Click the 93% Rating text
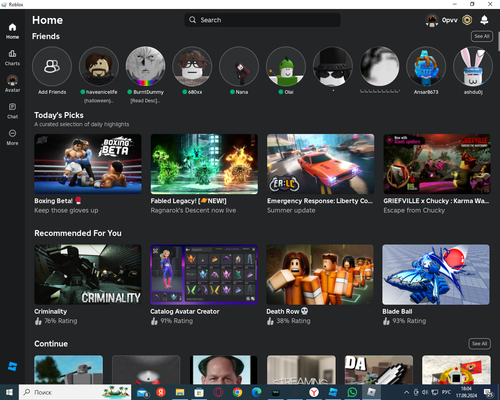500x400 pixels. [409, 321]
